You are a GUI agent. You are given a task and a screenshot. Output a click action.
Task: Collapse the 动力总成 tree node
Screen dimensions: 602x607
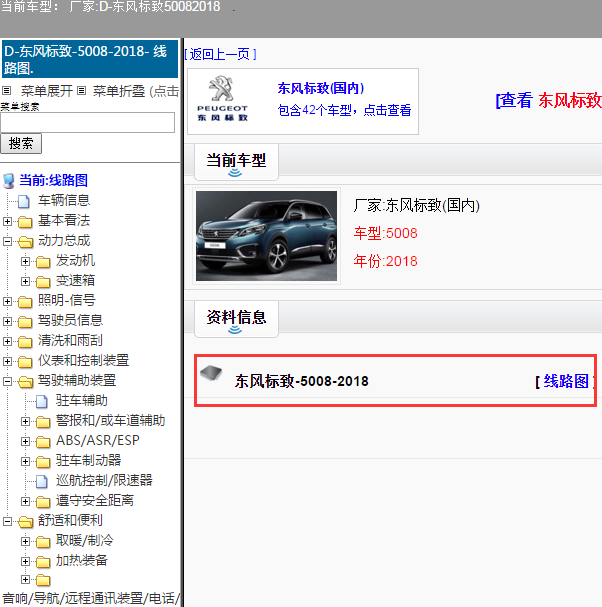click(x=7, y=241)
